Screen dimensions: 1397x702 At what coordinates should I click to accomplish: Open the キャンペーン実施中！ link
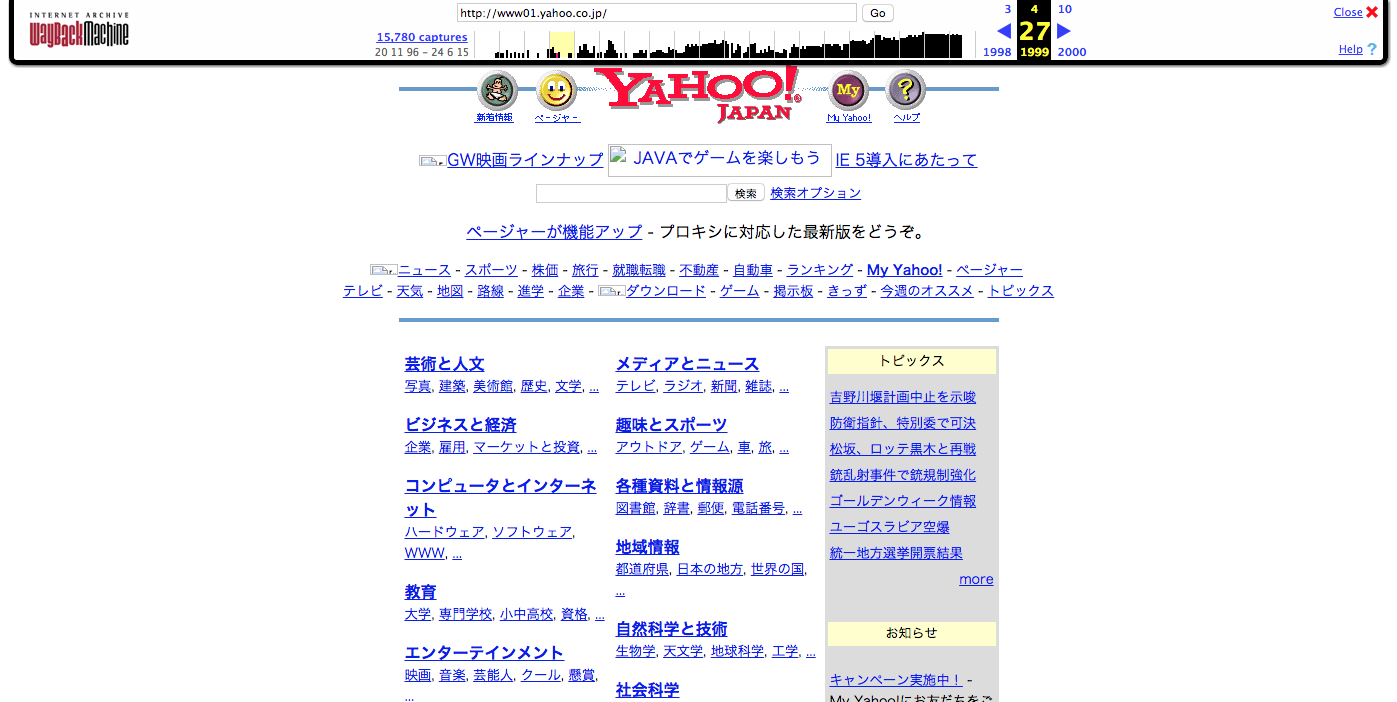pyautogui.click(x=896, y=680)
